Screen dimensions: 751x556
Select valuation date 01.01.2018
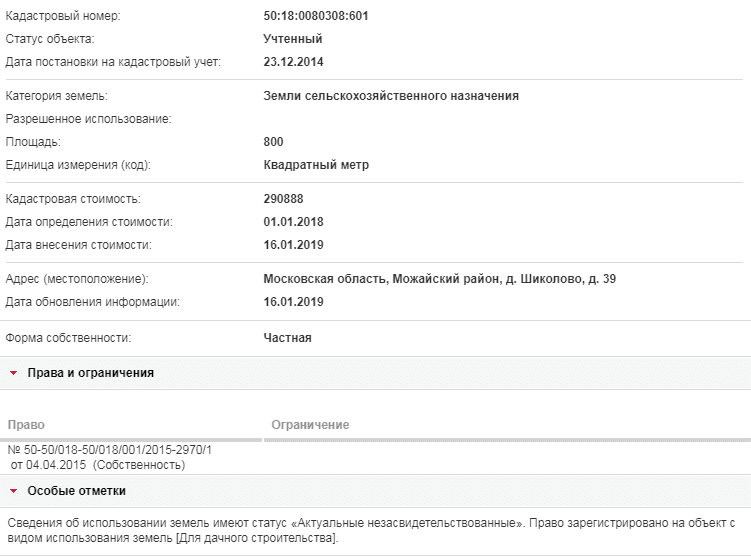point(293,222)
